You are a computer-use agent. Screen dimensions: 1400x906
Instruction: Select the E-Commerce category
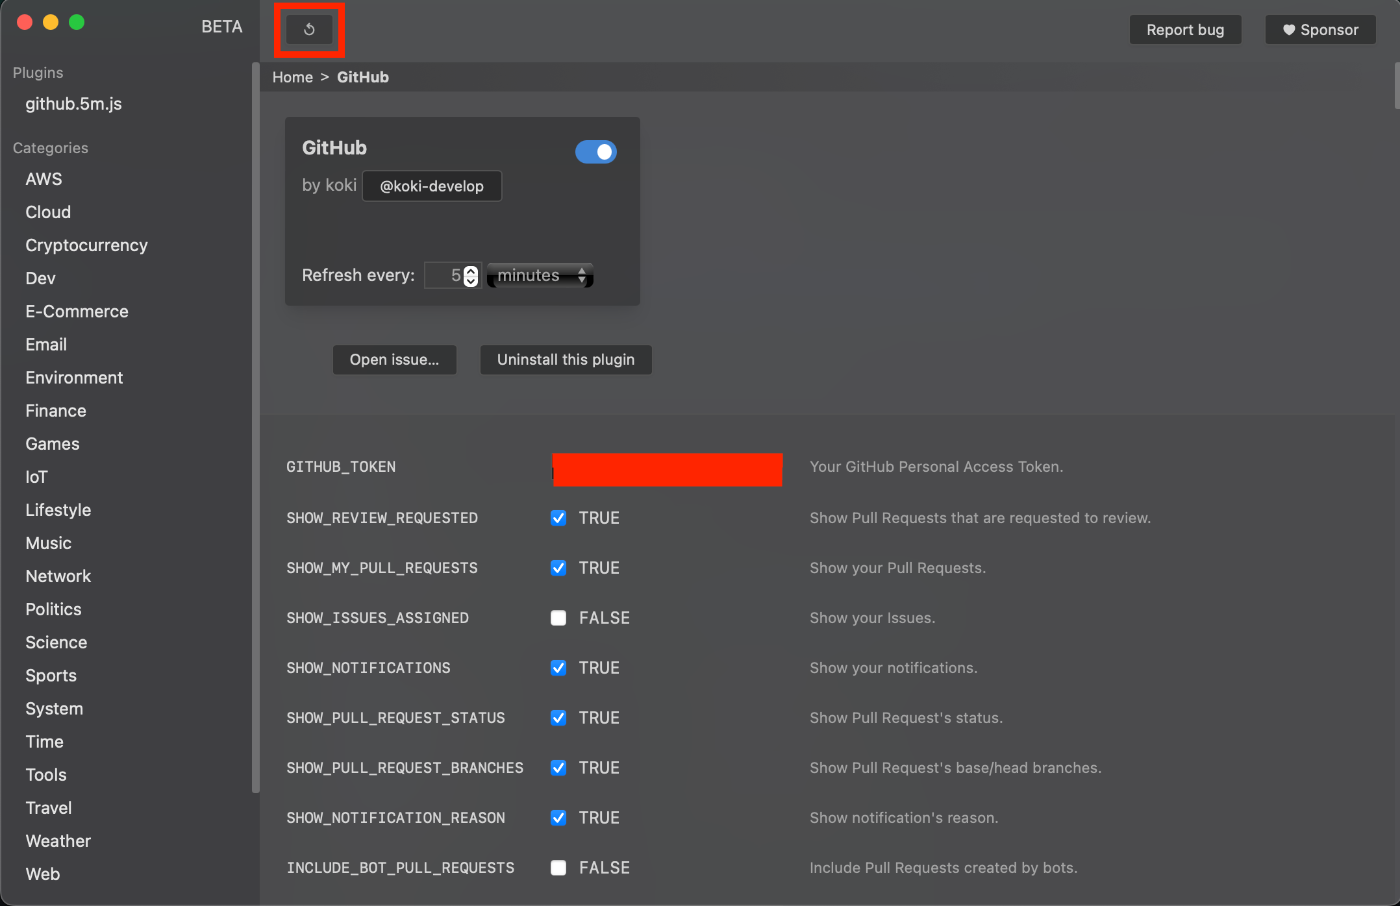[77, 311]
